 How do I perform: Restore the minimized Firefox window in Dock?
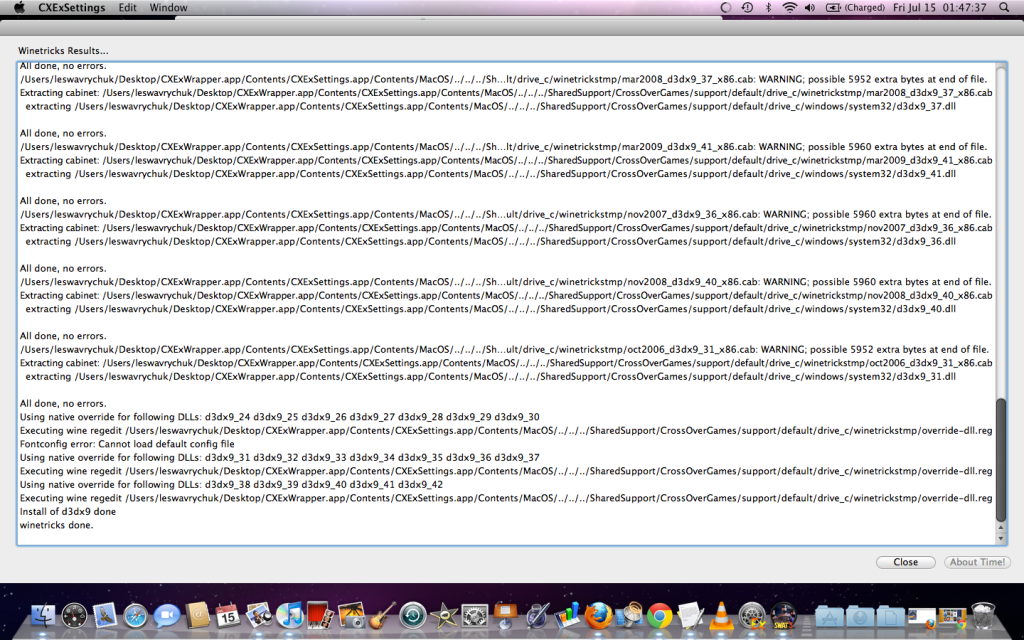[x=922, y=617]
